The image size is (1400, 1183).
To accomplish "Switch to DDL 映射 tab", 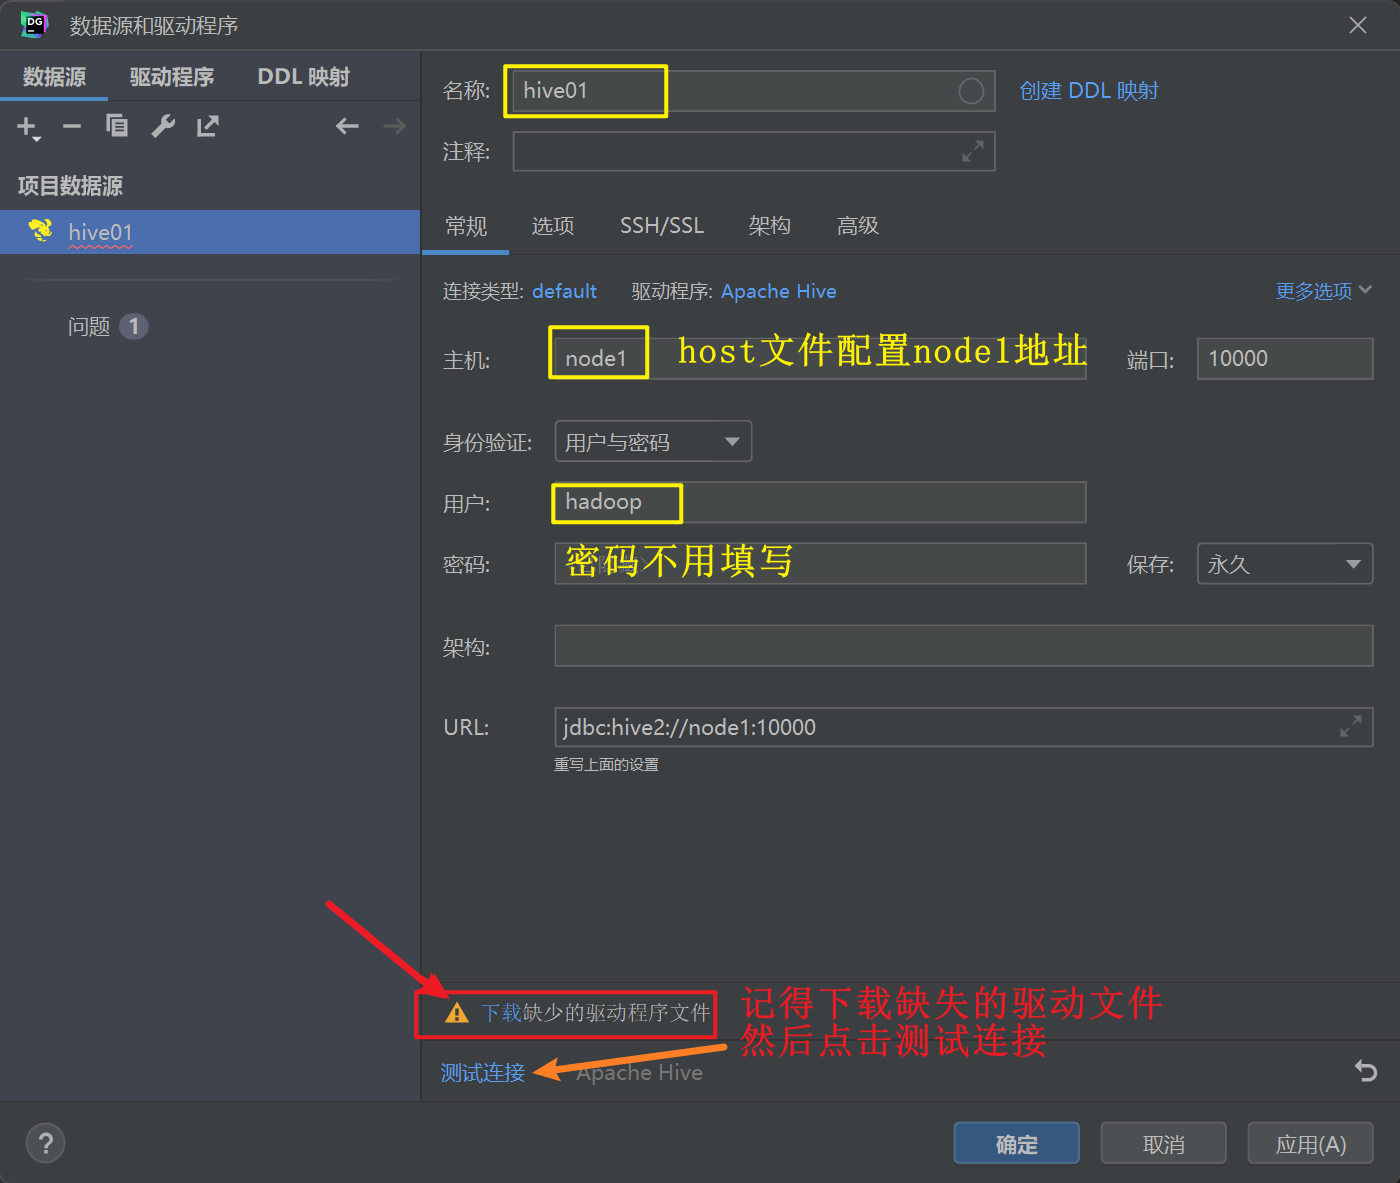I will pos(304,77).
